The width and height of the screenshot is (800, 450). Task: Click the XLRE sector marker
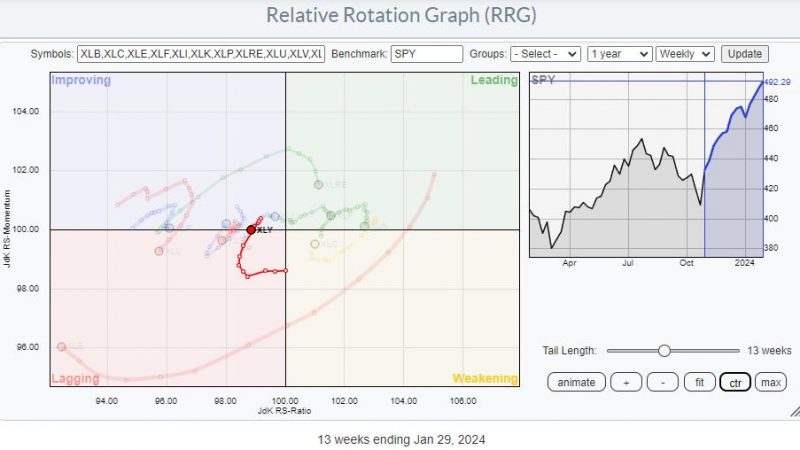pos(318,185)
